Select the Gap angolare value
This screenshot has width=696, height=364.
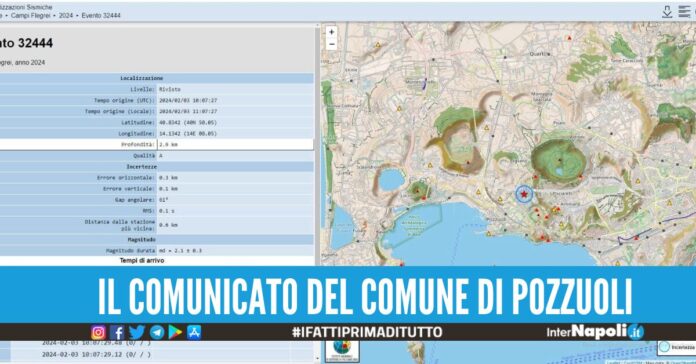[x=163, y=200]
